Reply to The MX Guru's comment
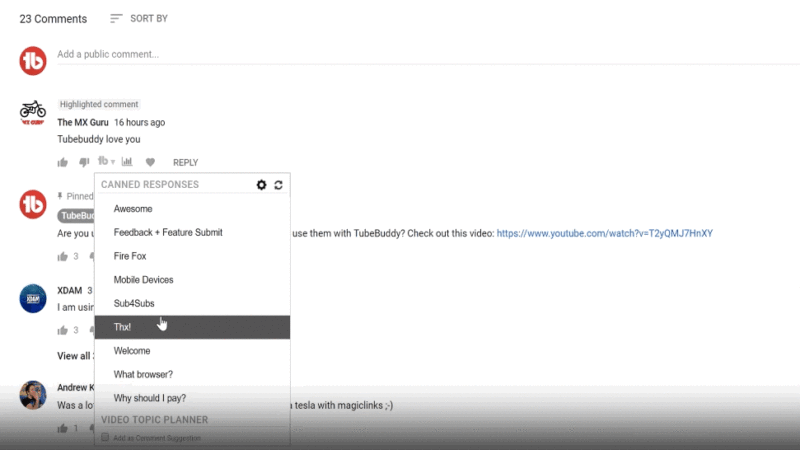 point(185,162)
